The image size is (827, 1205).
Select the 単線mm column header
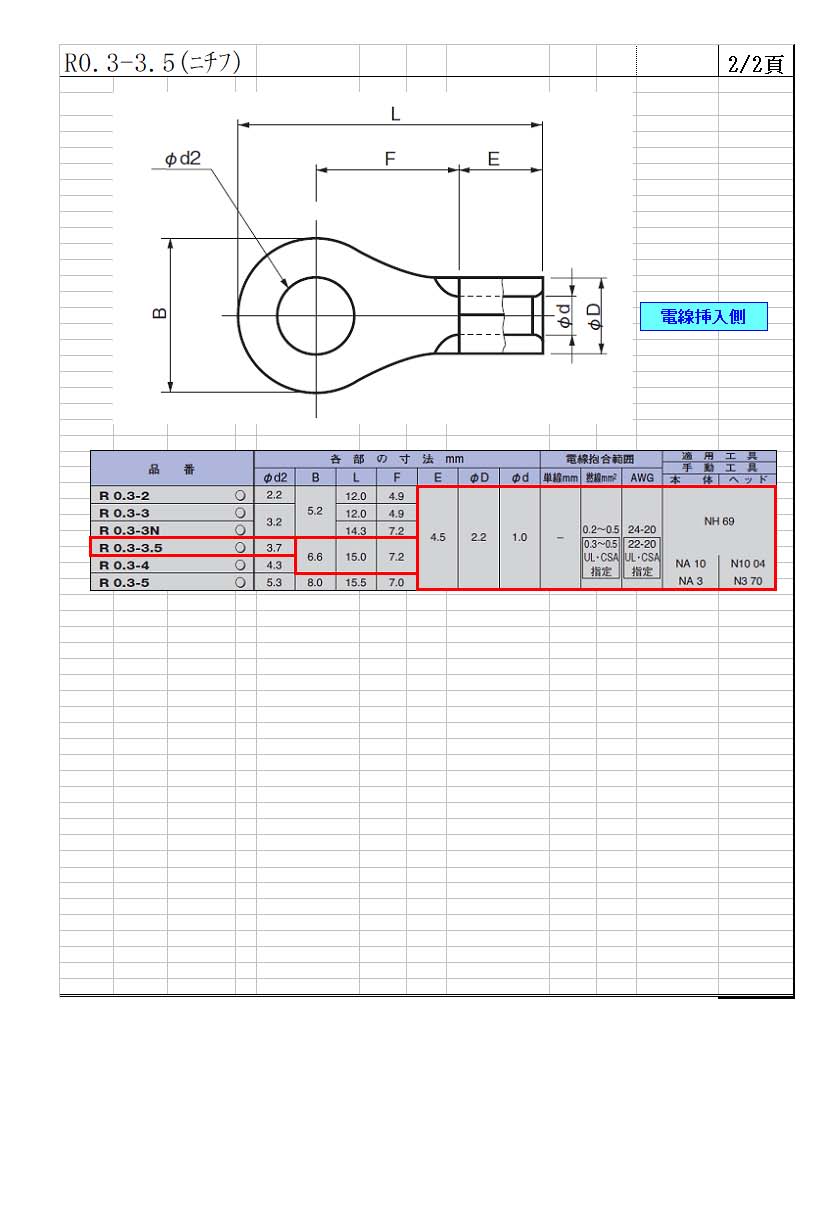tap(560, 478)
